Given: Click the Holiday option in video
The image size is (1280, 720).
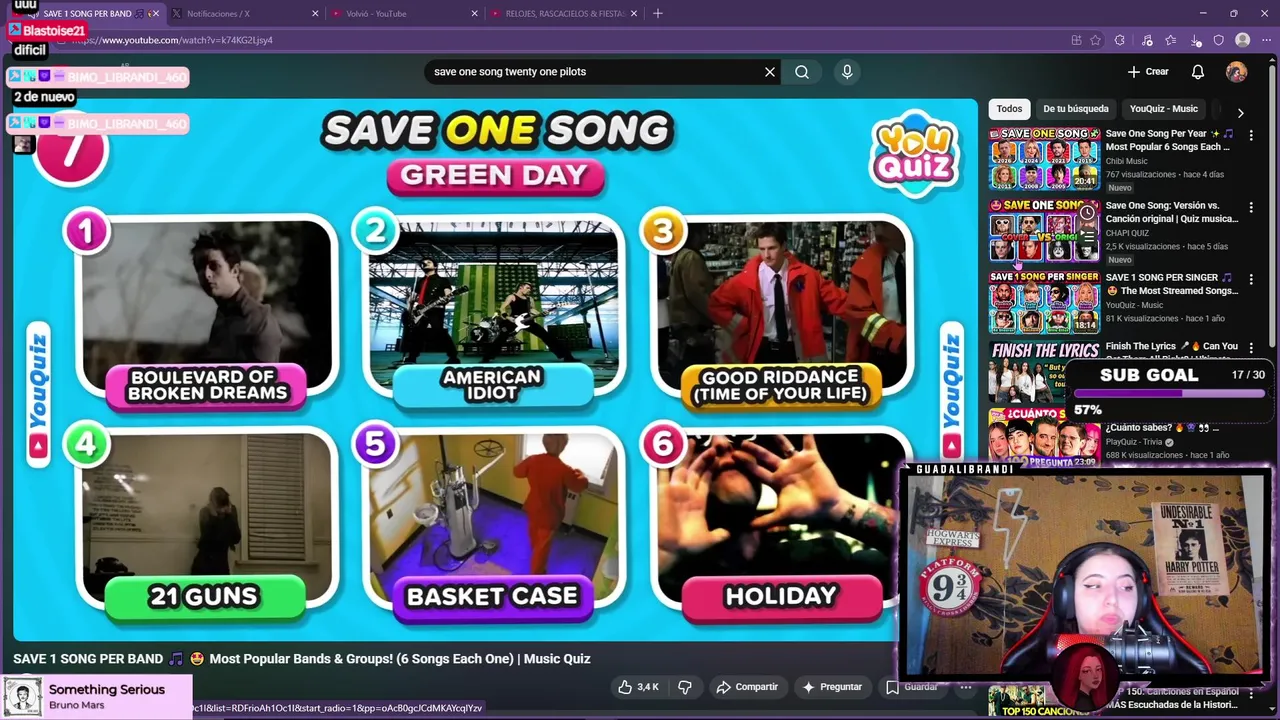Looking at the screenshot, I should coord(781,523).
